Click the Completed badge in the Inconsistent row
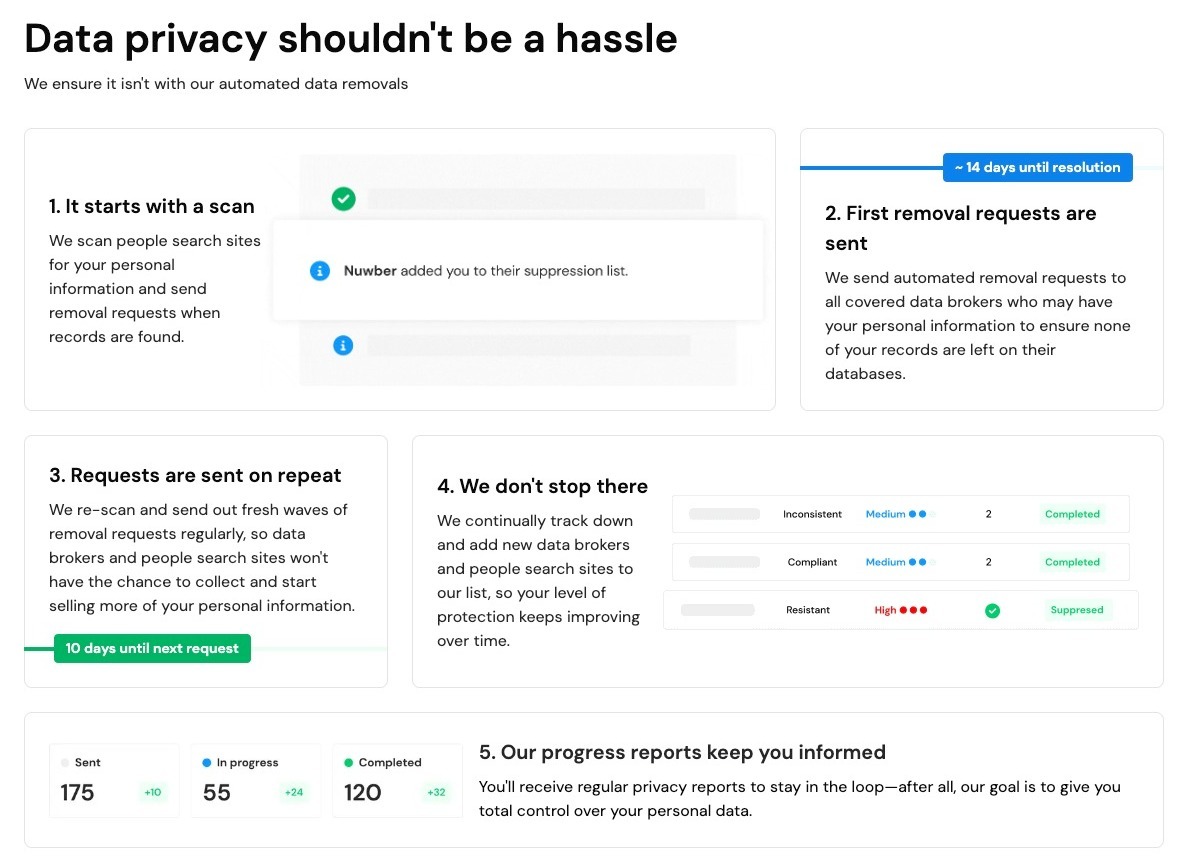The image size is (1184, 868). pyautogui.click(x=1072, y=514)
